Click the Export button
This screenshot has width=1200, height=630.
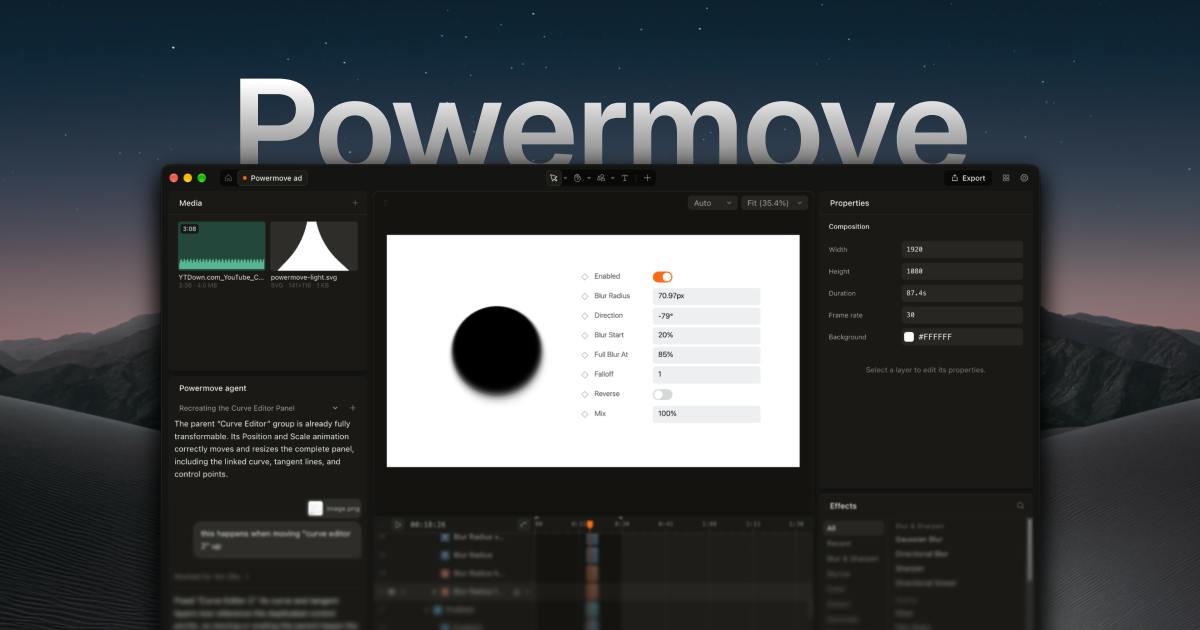[967, 178]
